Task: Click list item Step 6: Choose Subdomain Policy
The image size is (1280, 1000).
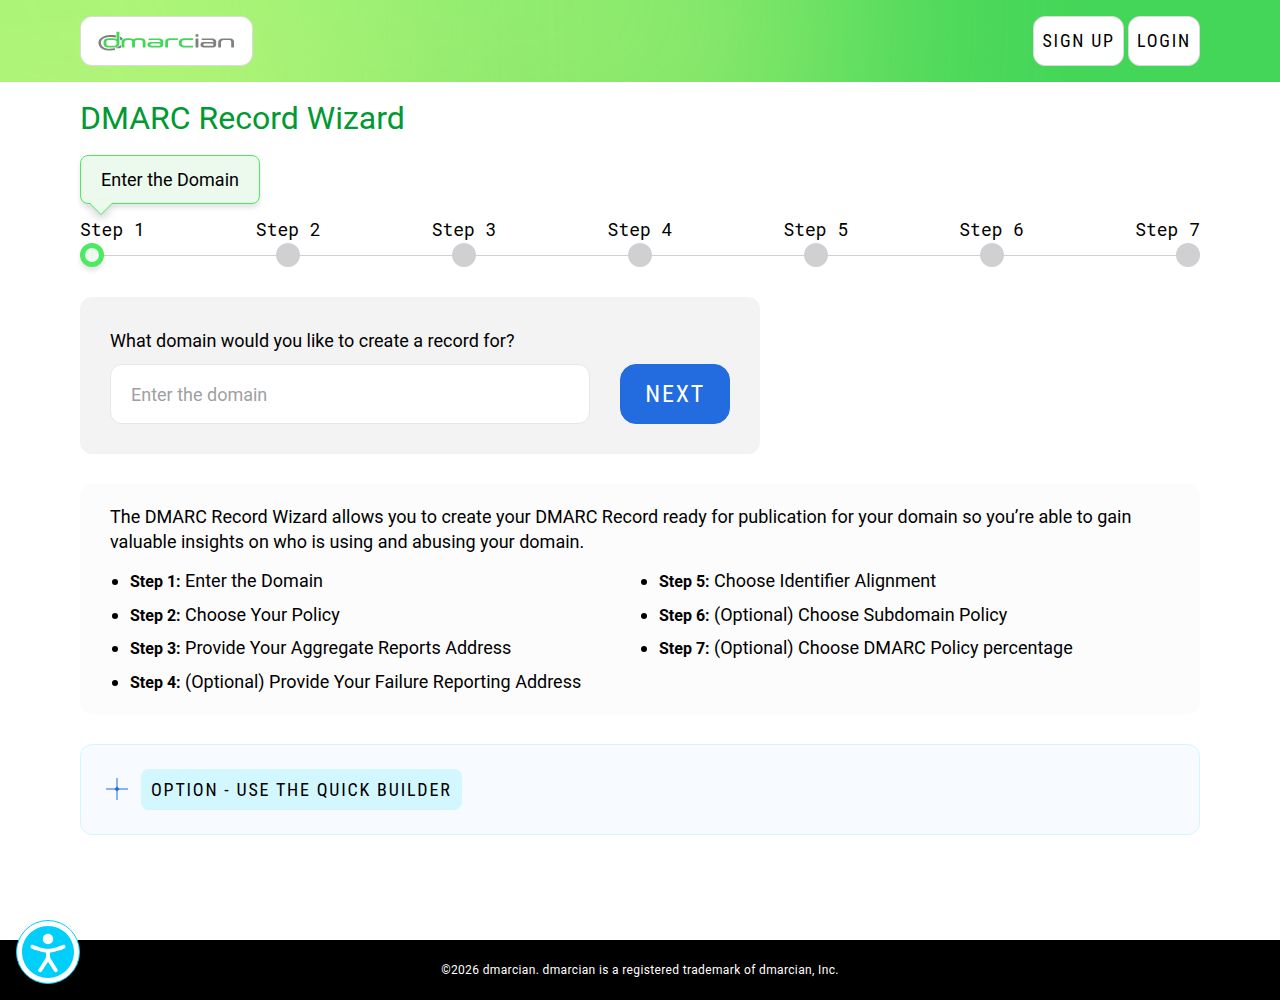Action: [833, 615]
